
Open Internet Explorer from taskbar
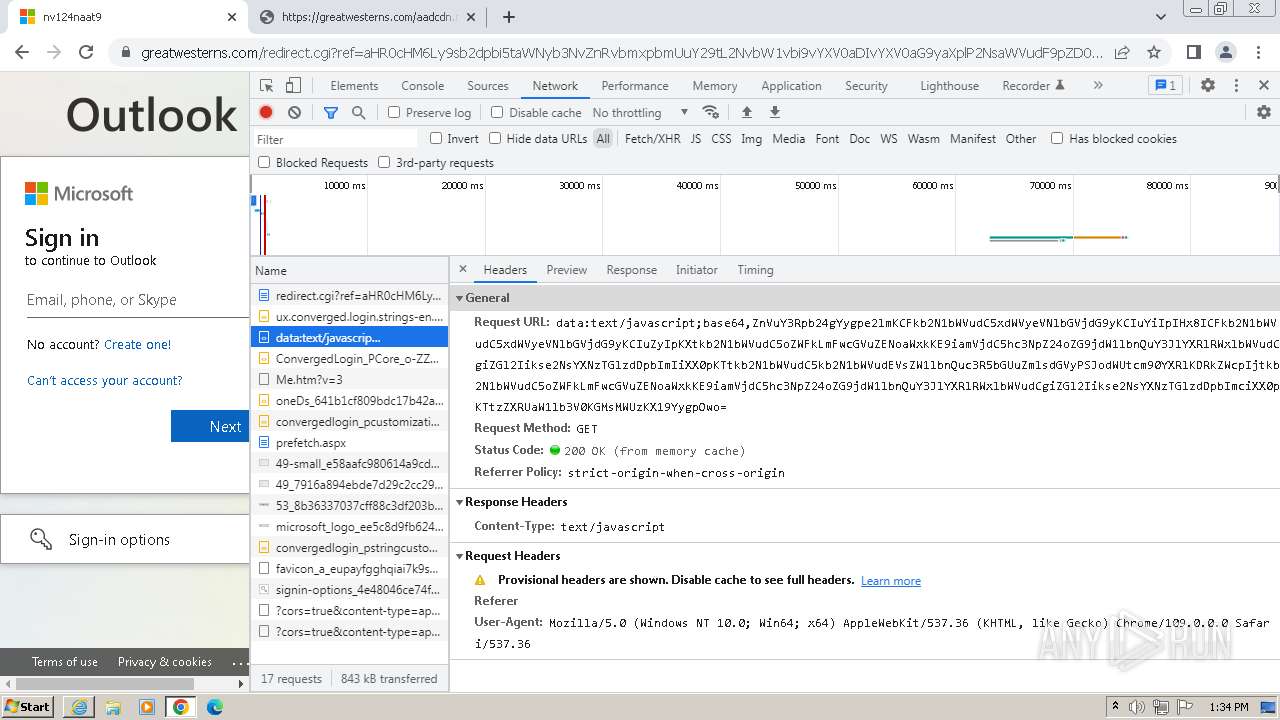[x=79, y=707]
